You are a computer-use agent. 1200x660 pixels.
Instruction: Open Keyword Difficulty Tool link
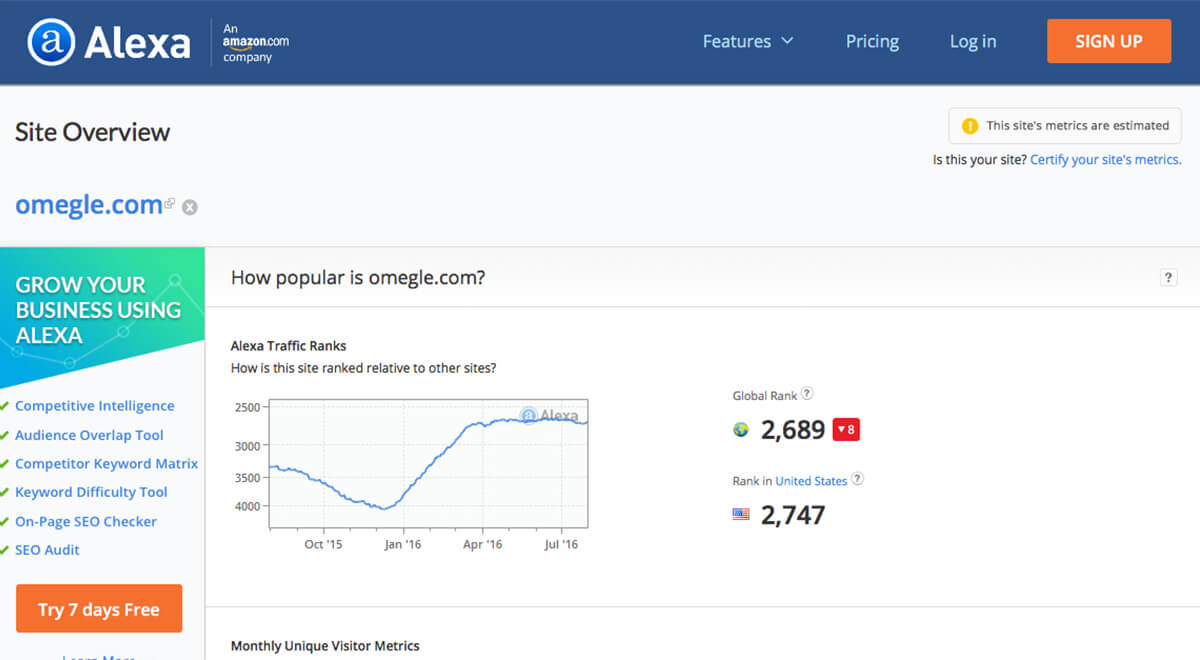click(x=91, y=492)
